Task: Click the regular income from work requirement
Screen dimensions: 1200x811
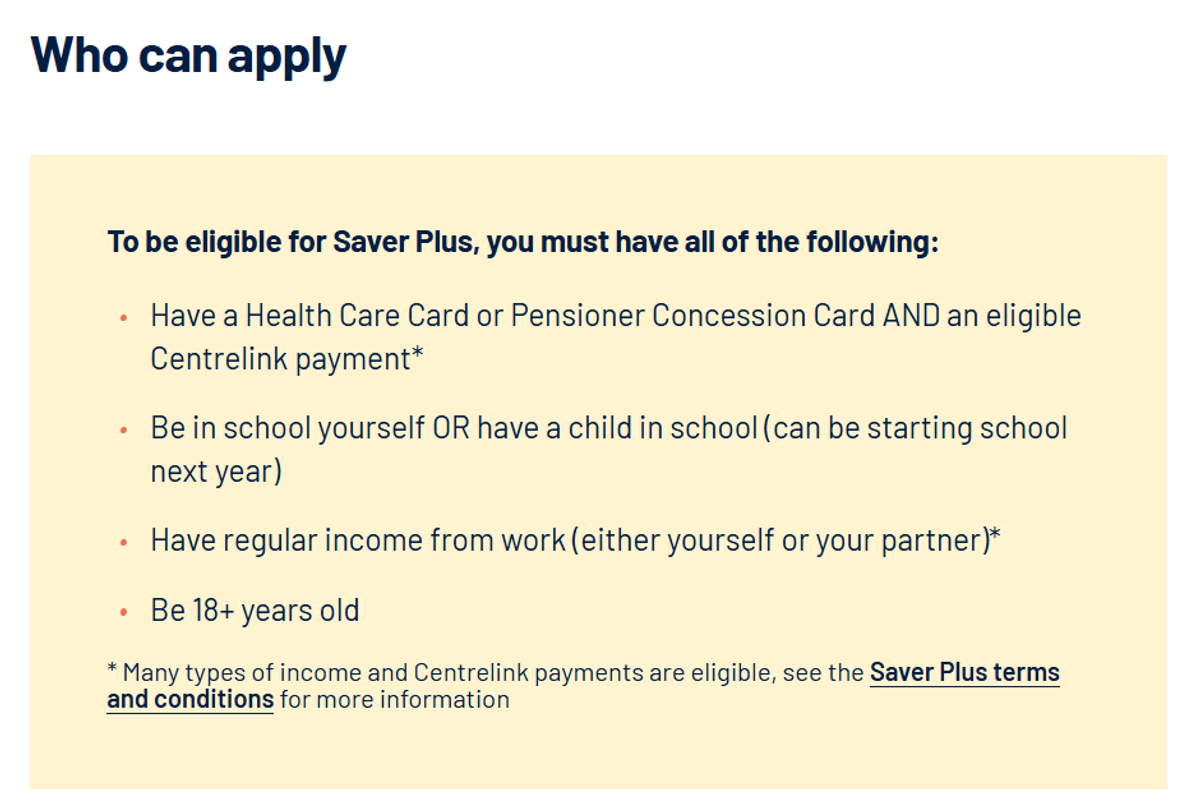Action: point(576,540)
